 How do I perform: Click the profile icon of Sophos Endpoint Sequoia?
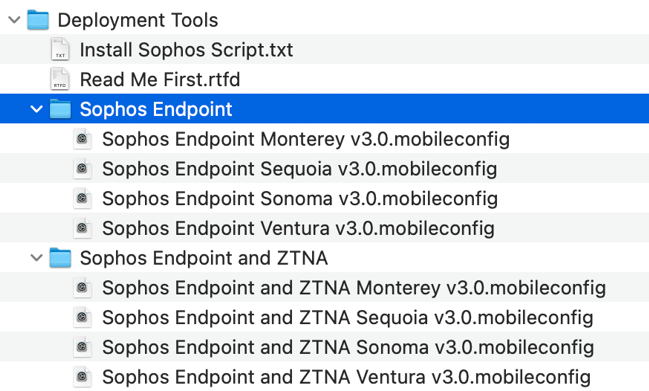tap(82, 168)
